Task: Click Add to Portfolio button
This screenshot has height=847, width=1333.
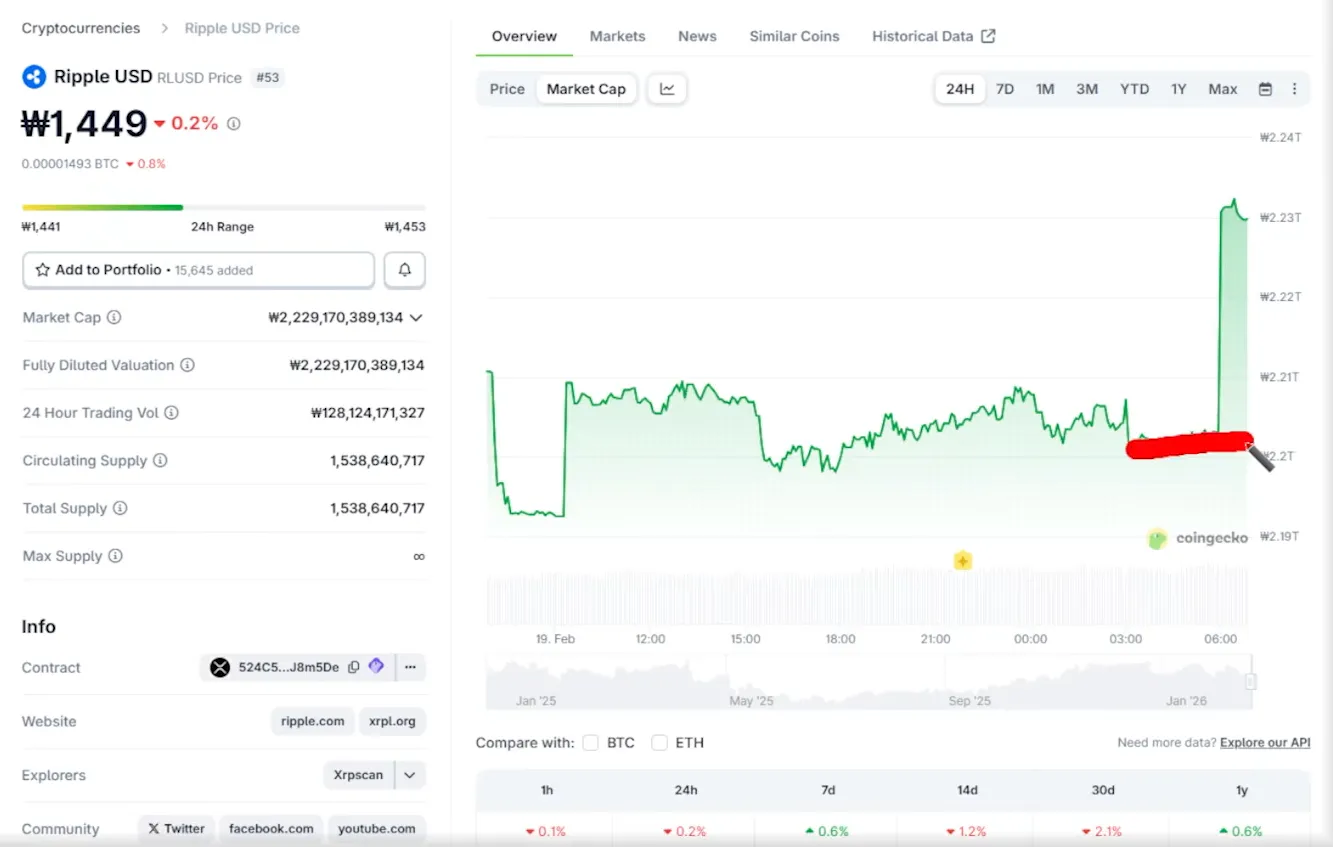Action: click(198, 270)
